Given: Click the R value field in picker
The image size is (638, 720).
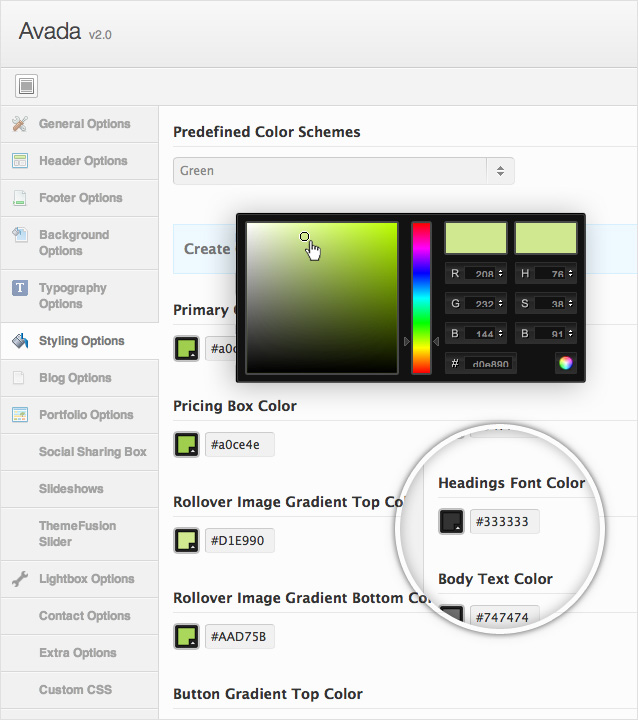Looking at the screenshot, I should tap(480, 273).
